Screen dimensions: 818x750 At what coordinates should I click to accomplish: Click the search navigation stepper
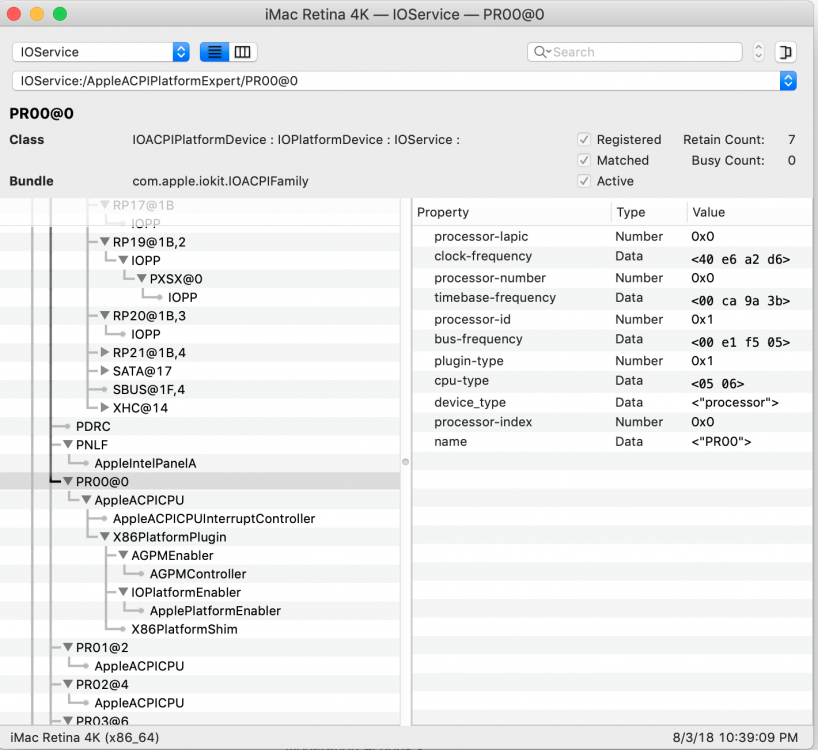pos(759,52)
